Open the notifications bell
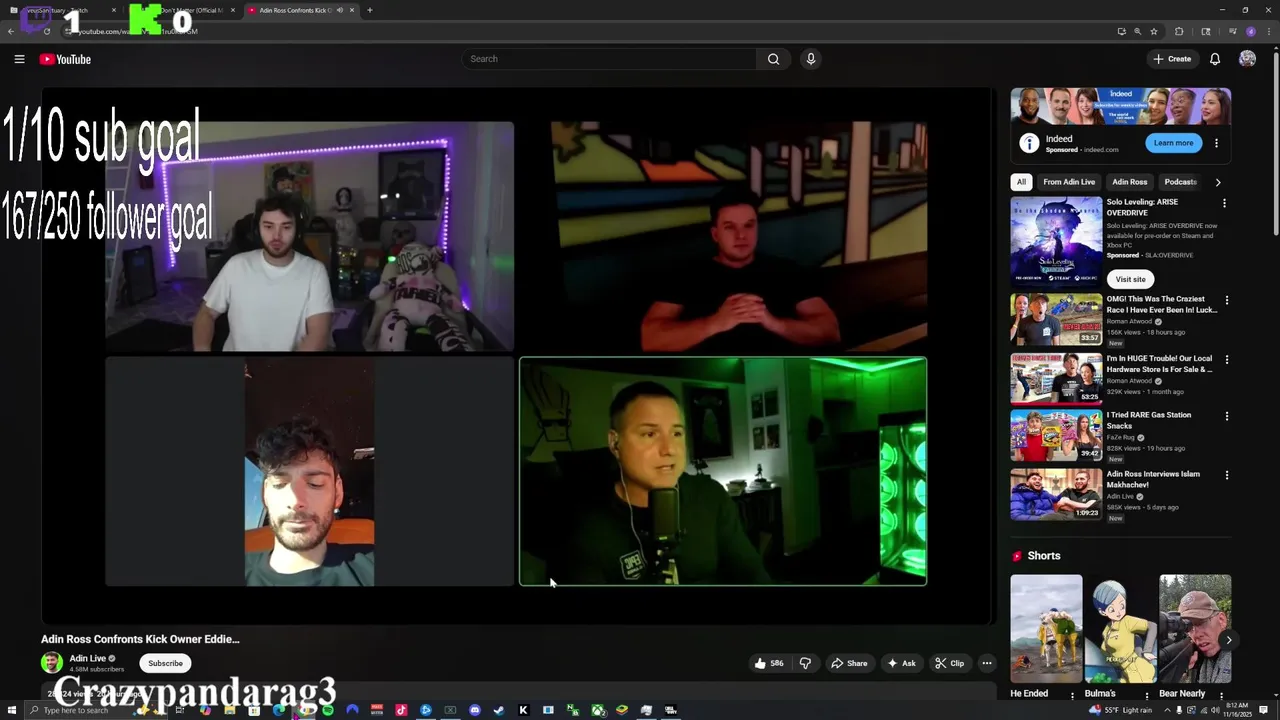 coord(1215,59)
